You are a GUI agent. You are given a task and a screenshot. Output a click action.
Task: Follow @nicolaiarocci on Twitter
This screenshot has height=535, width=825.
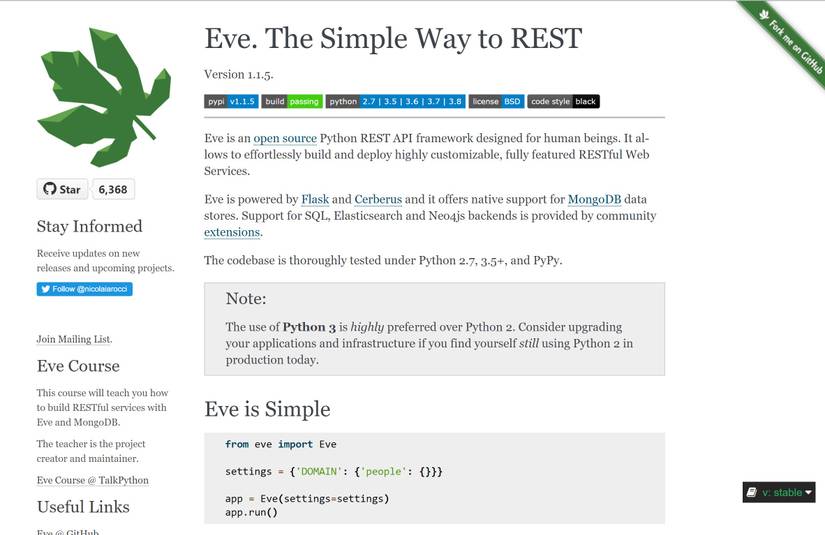85,289
